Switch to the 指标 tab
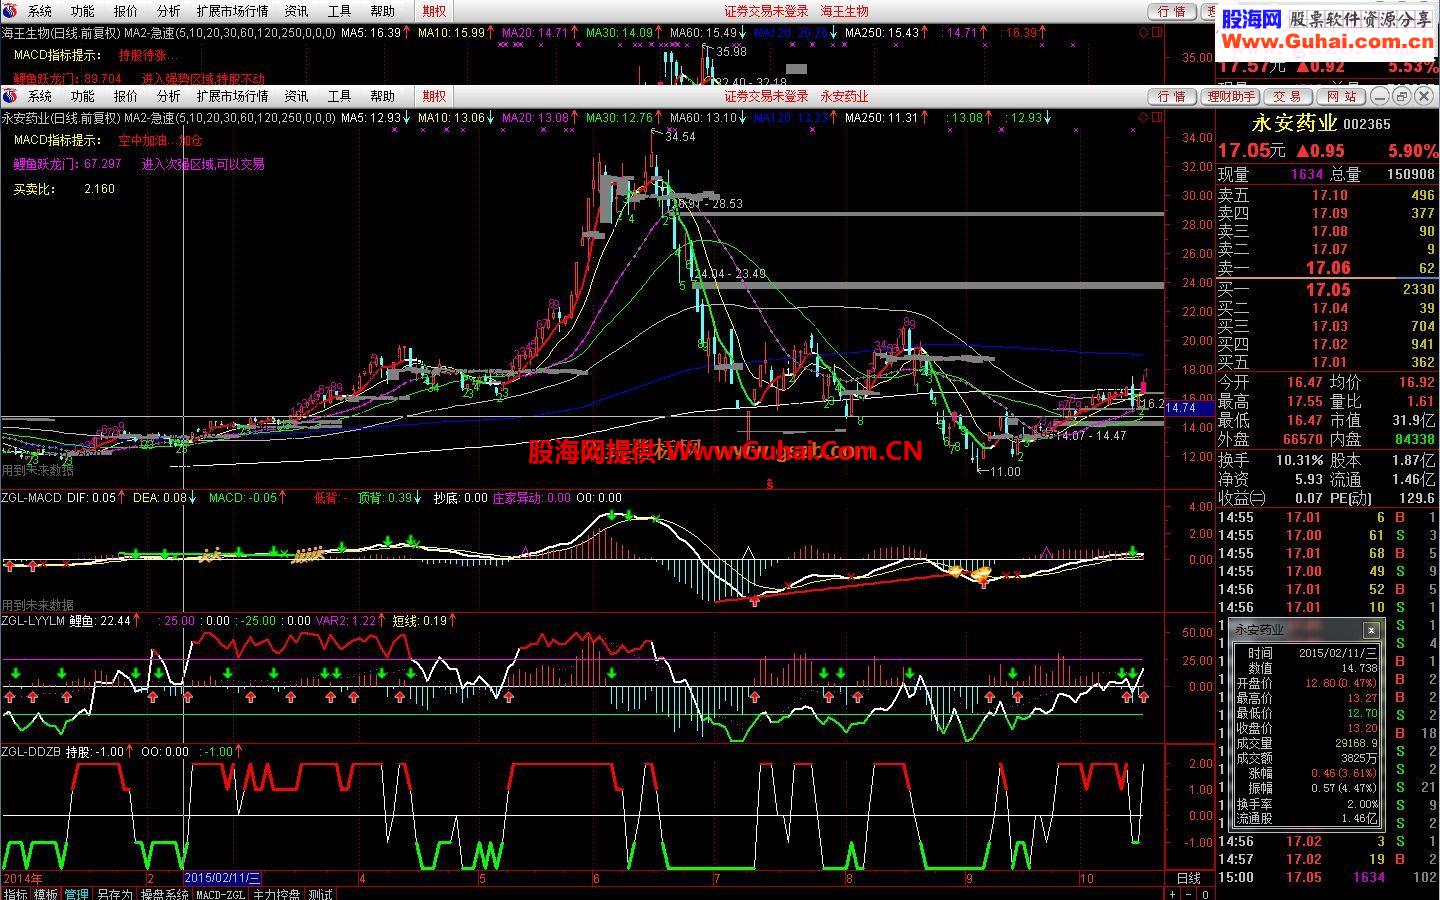The image size is (1440, 900). click(x=15, y=894)
